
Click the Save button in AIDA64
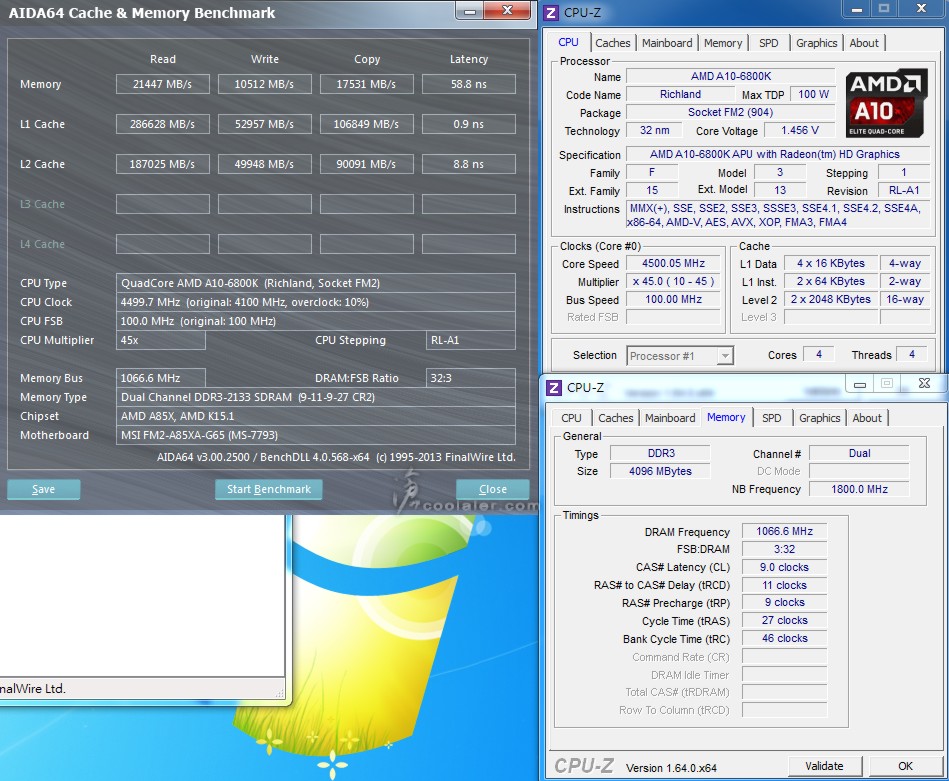point(44,489)
